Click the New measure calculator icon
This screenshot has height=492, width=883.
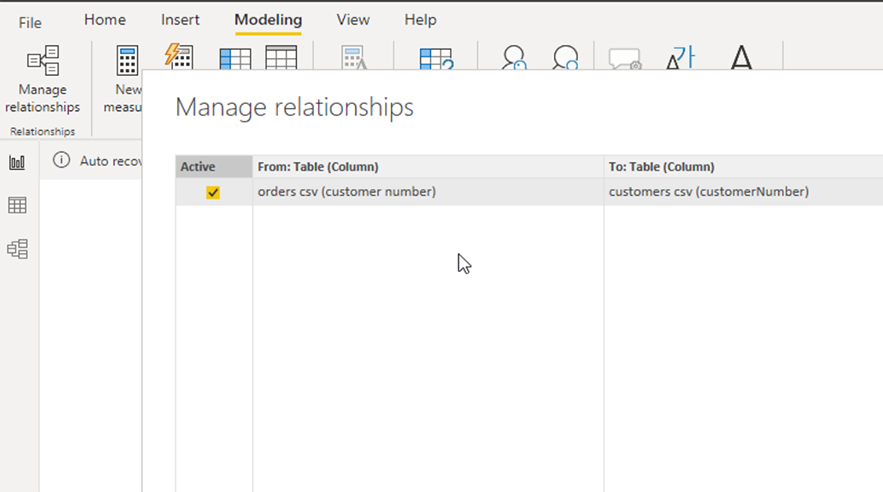pos(127,61)
